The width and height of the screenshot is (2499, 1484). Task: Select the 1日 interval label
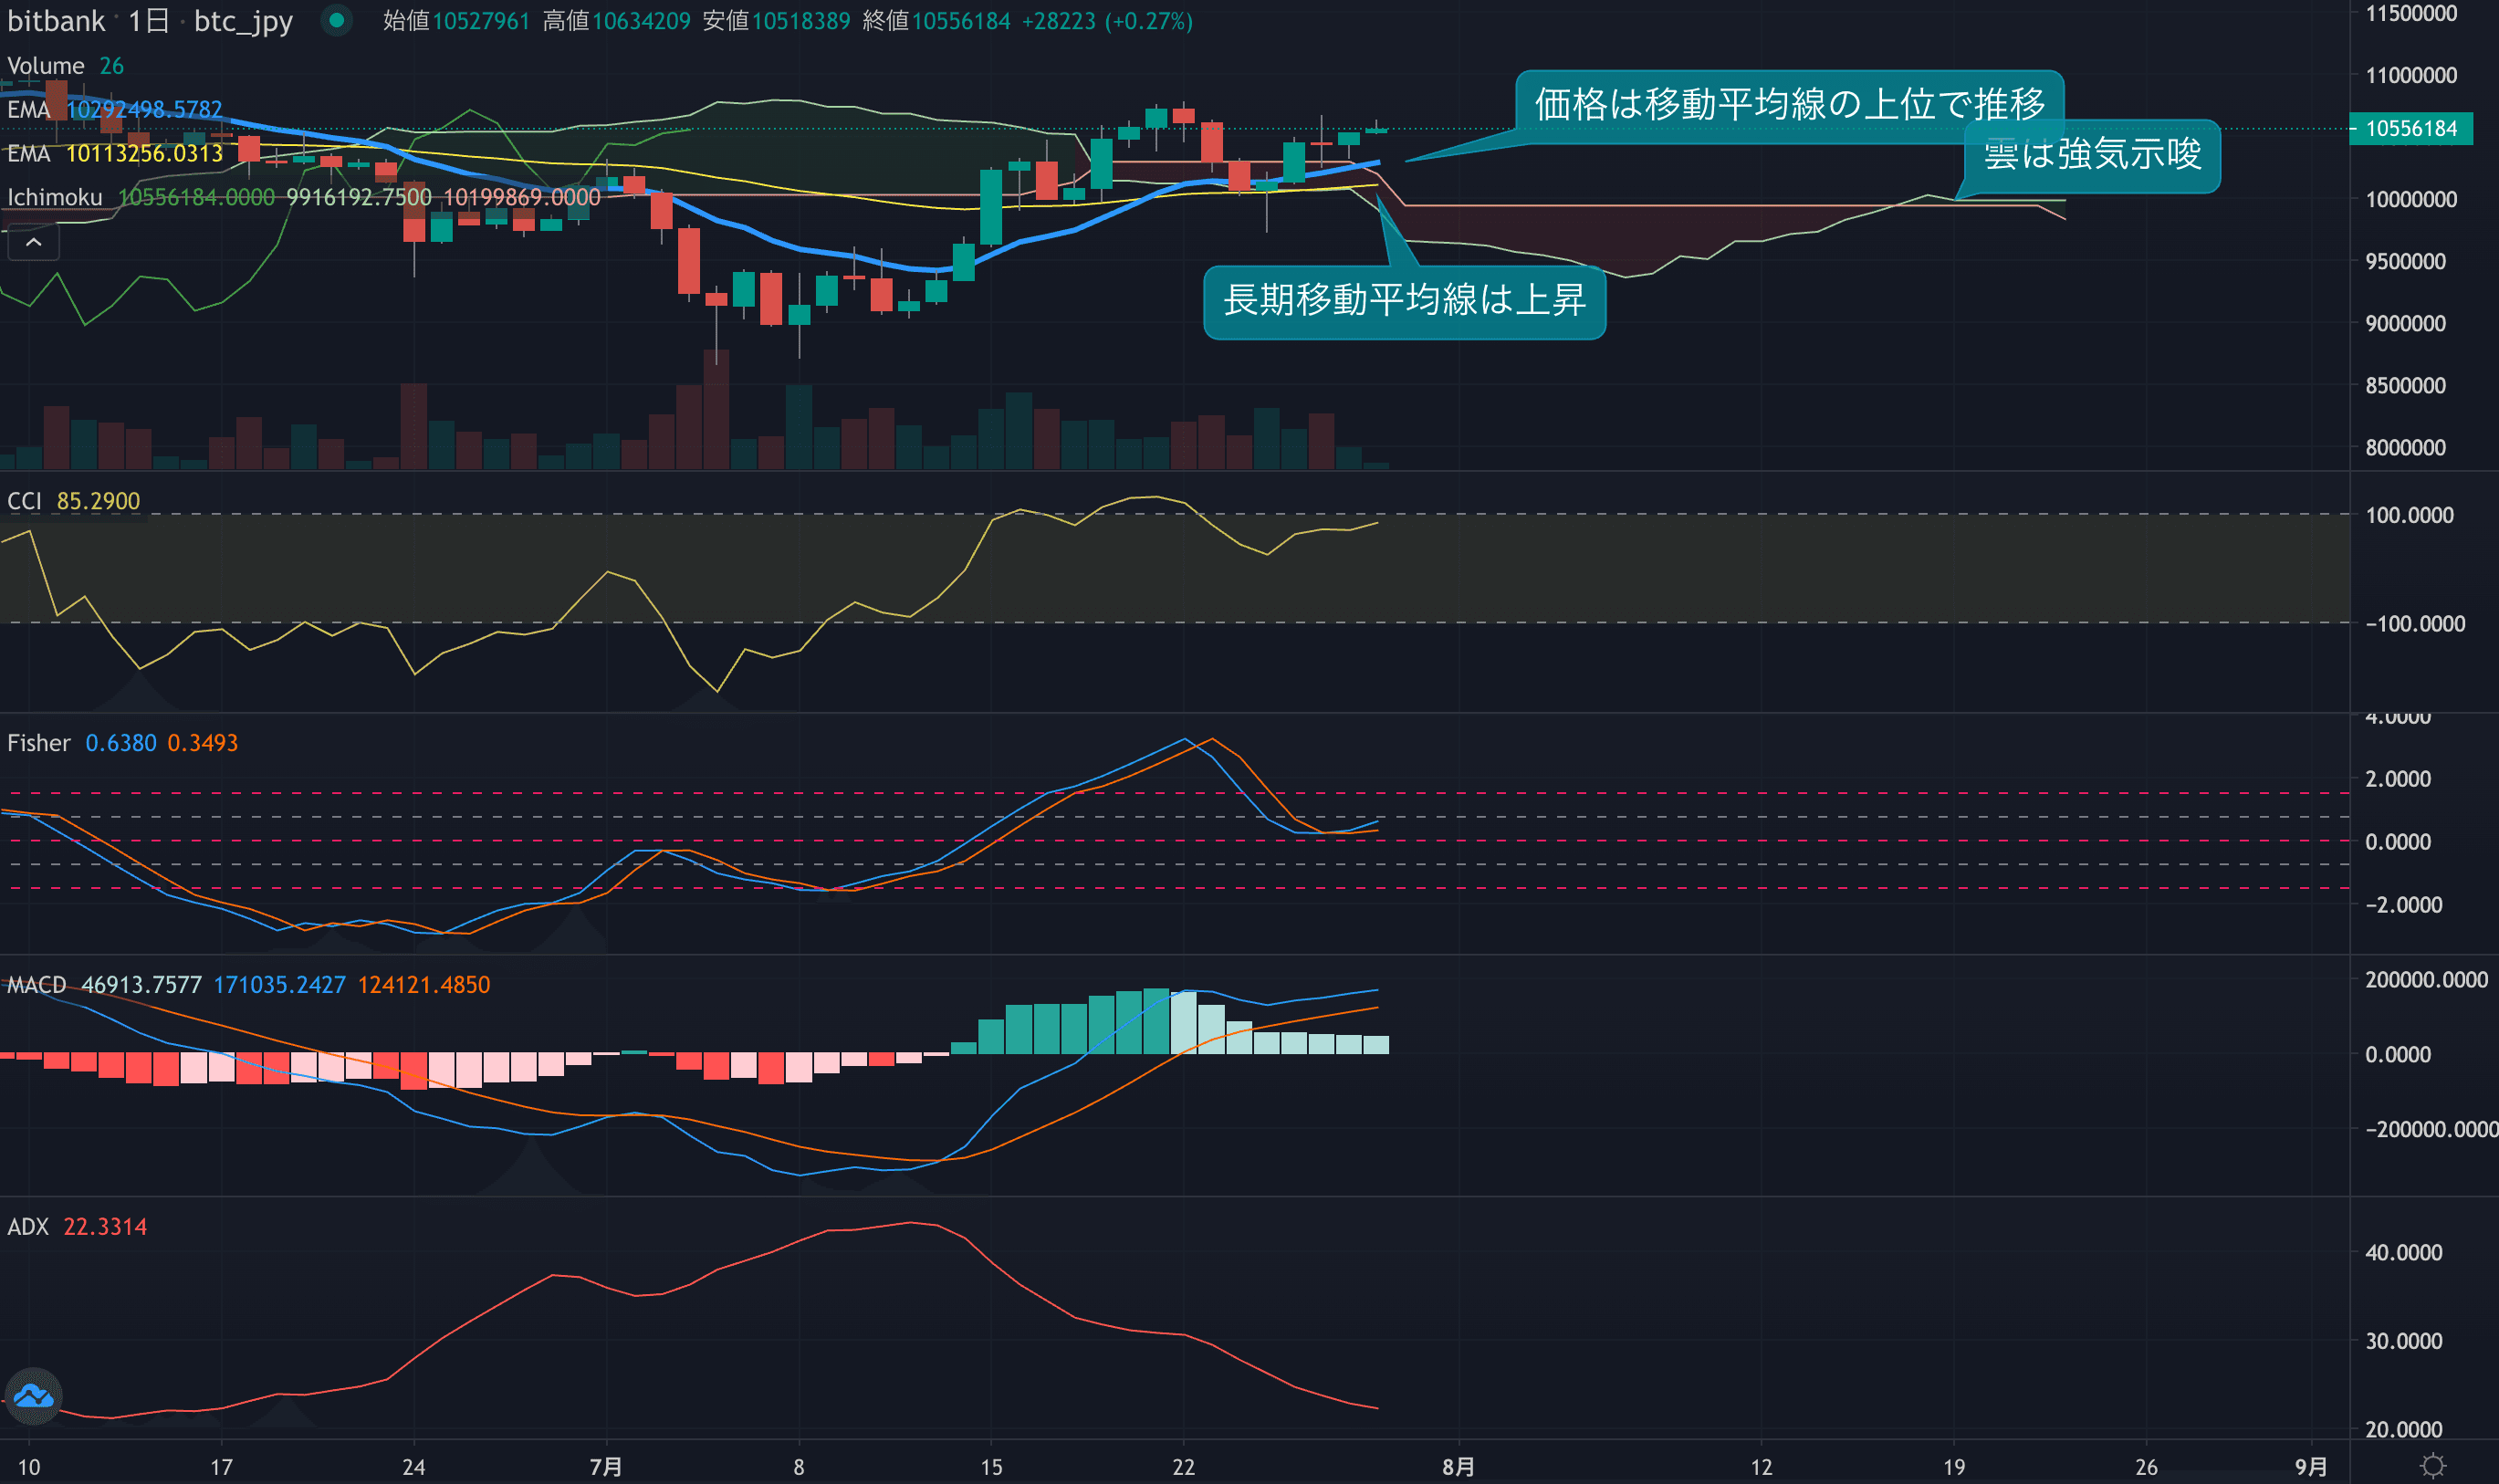click(148, 21)
